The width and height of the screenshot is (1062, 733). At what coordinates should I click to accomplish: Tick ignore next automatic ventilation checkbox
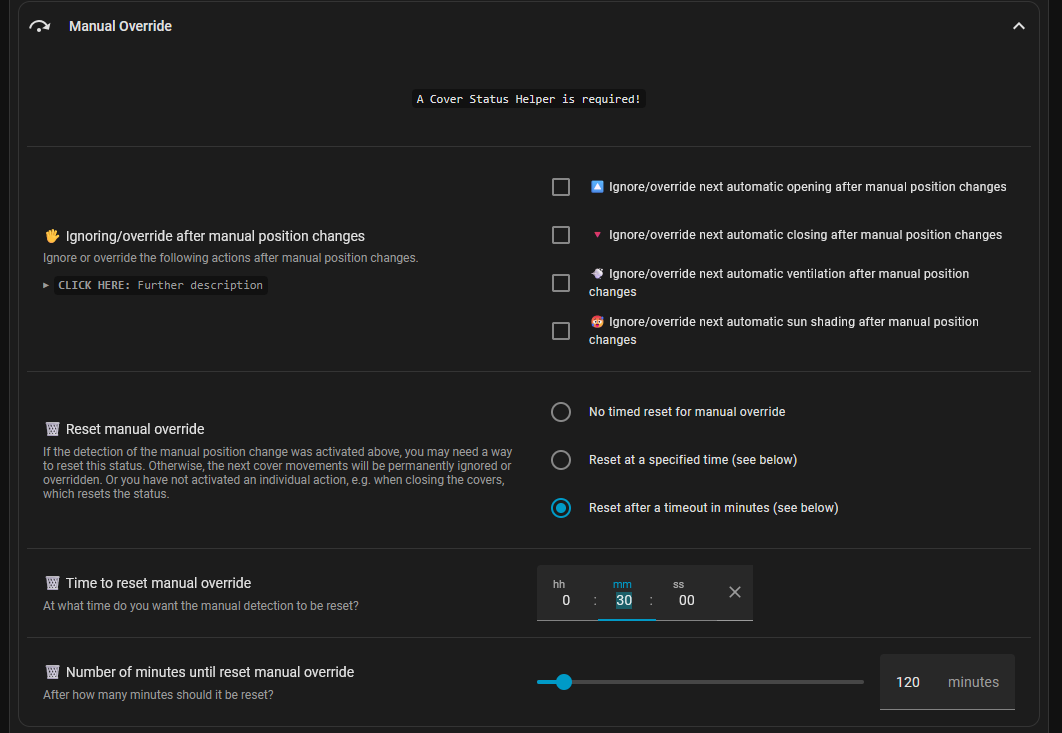pyautogui.click(x=561, y=283)
